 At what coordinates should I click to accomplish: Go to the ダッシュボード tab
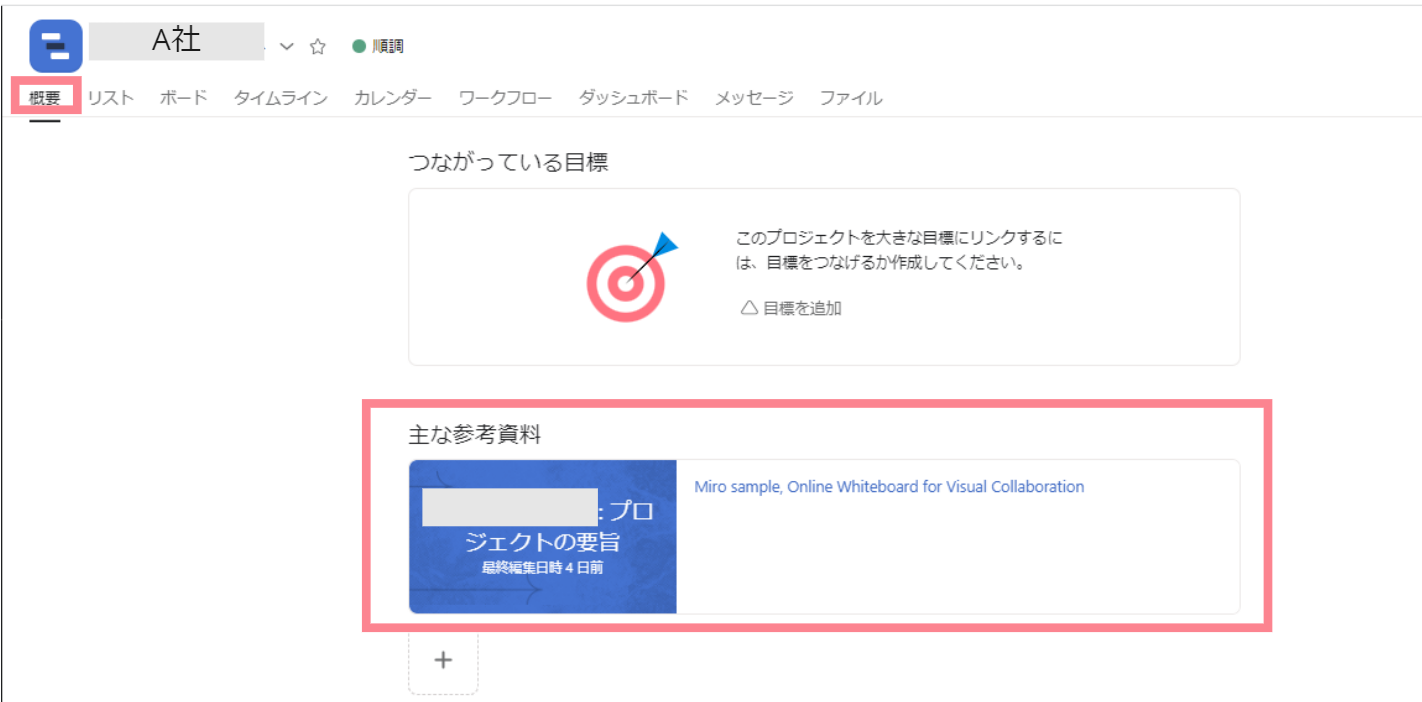[x=634, y=98]
